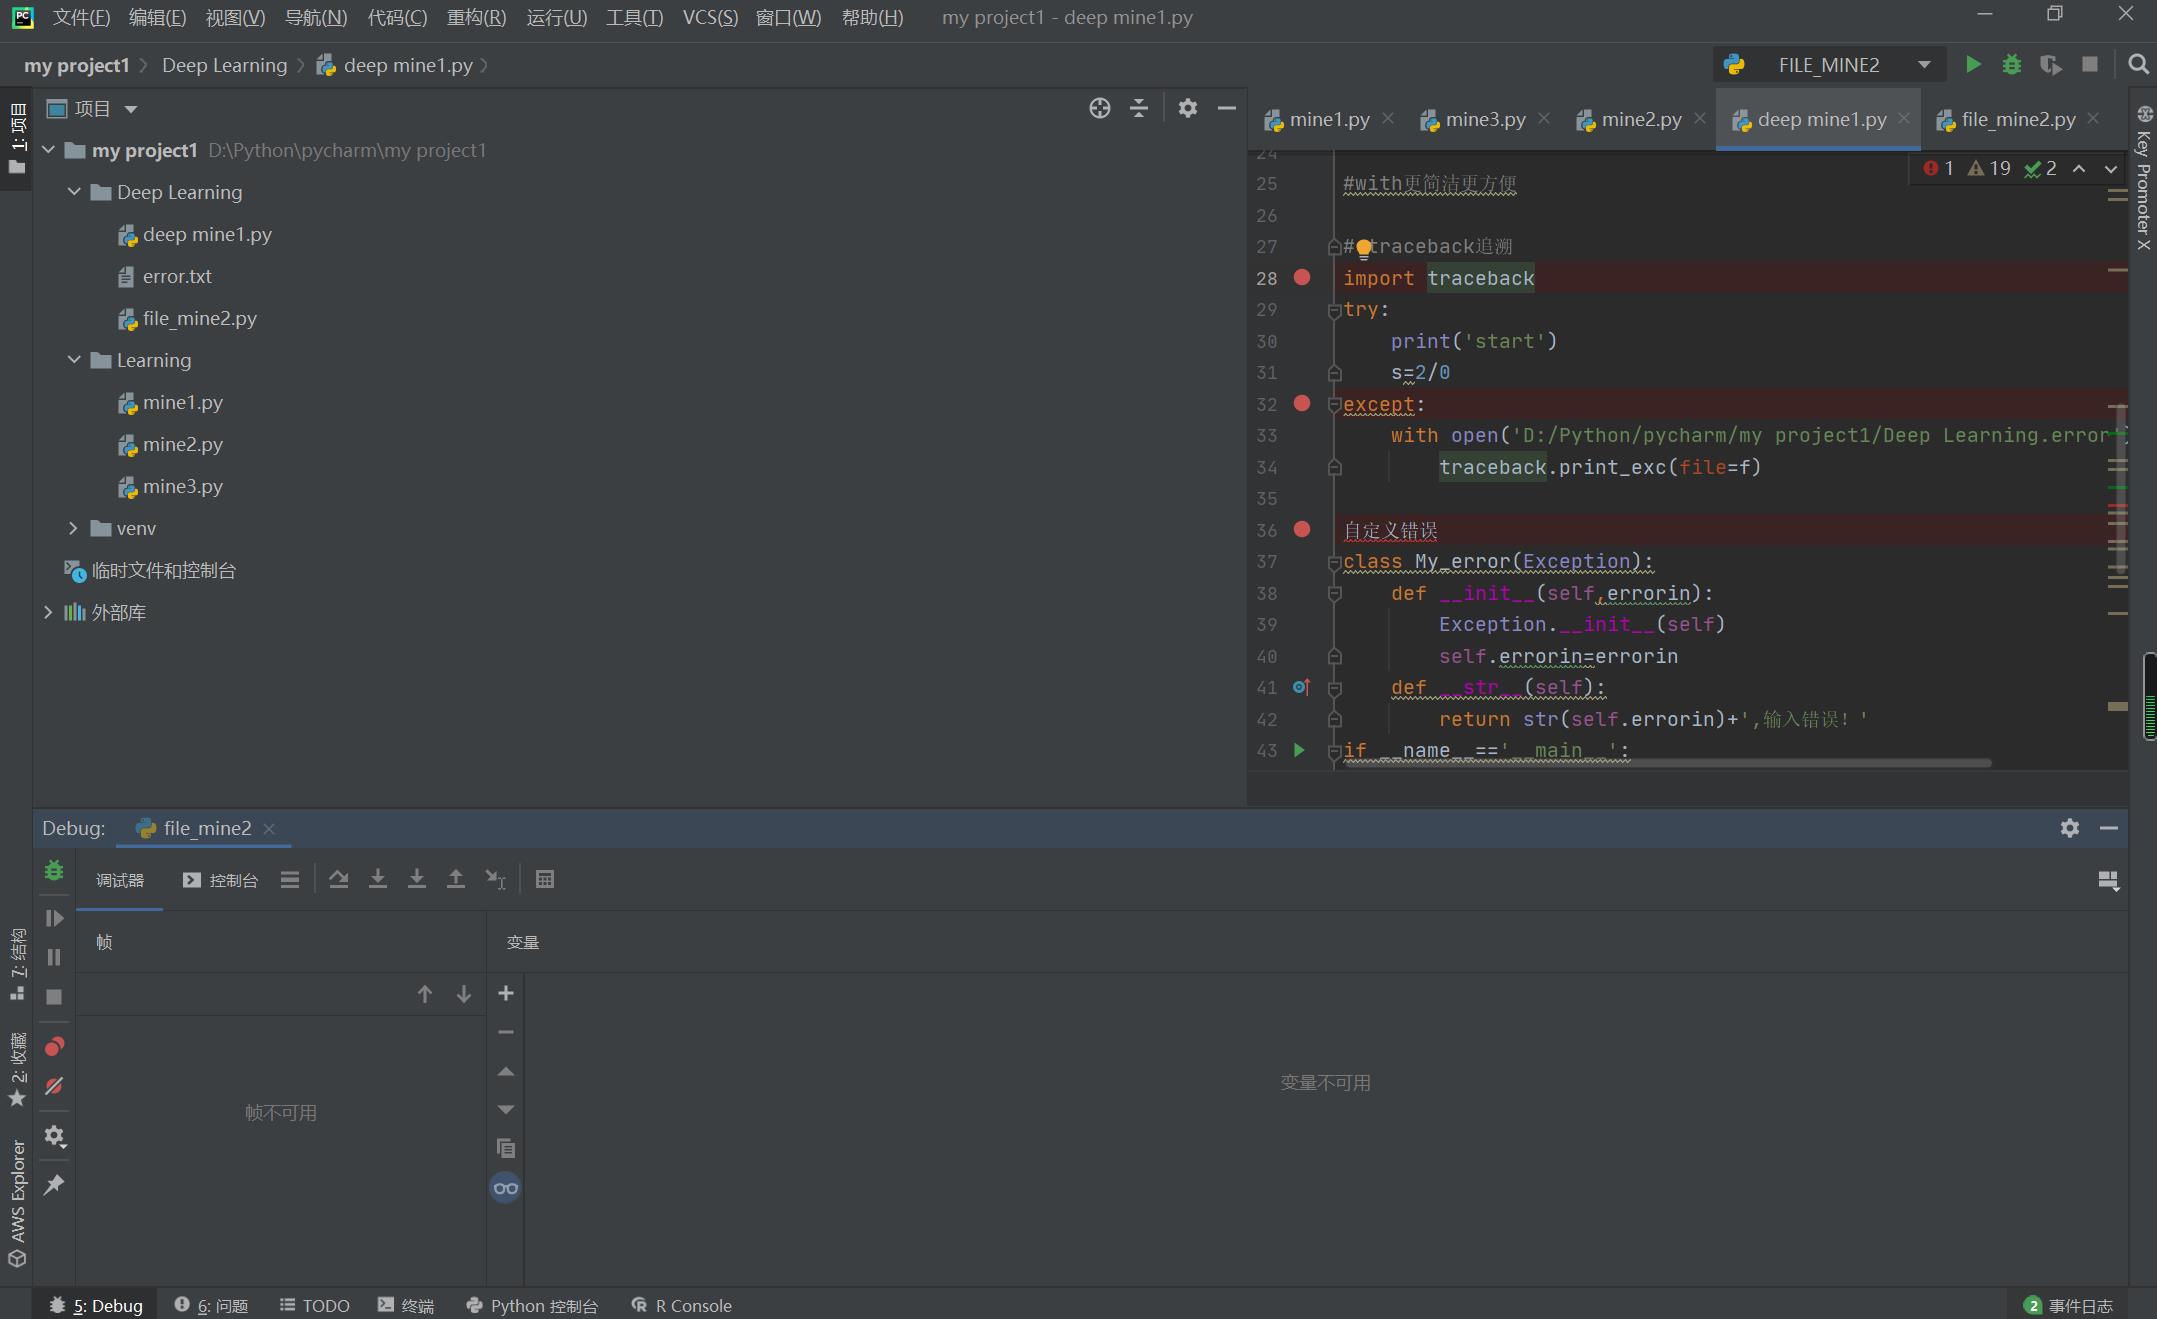The image size is (2157, 1319).
Task: Go to previous highlighted error arrow
Action: point(2079,169)
